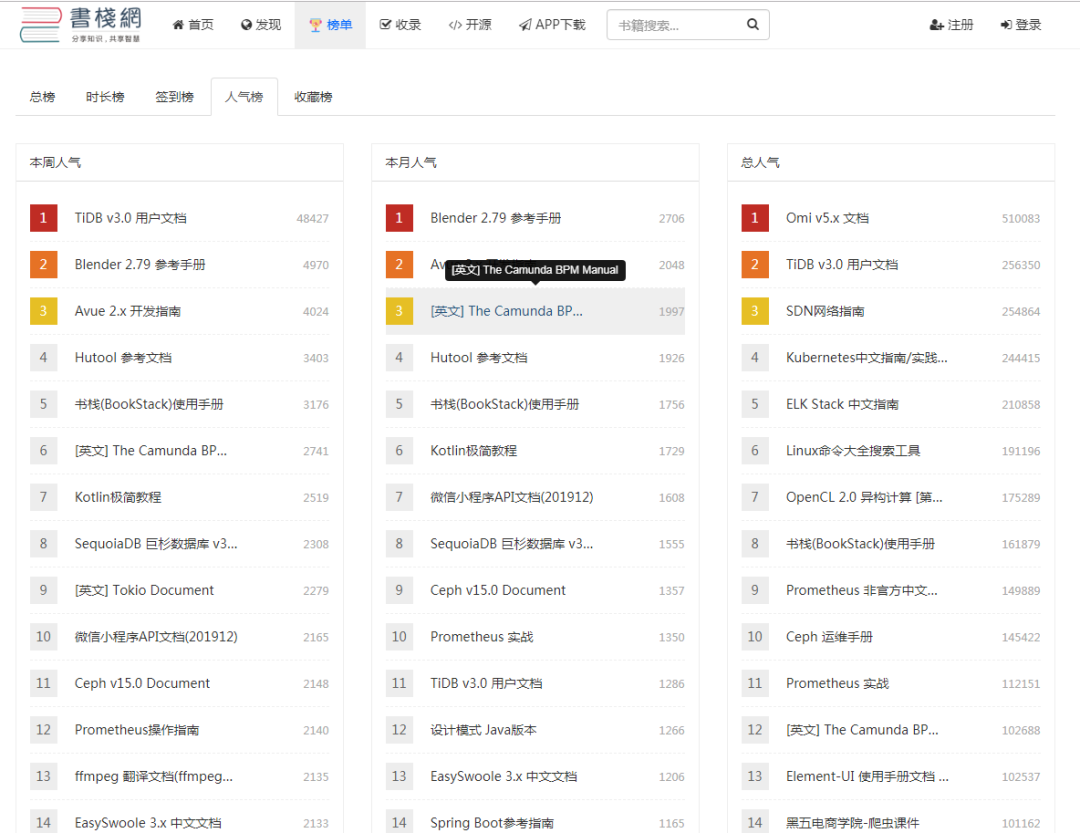Open weekly Hutool 参考文档 entry
This screenshot has height=833, width=1080.
tap(123, 358)
